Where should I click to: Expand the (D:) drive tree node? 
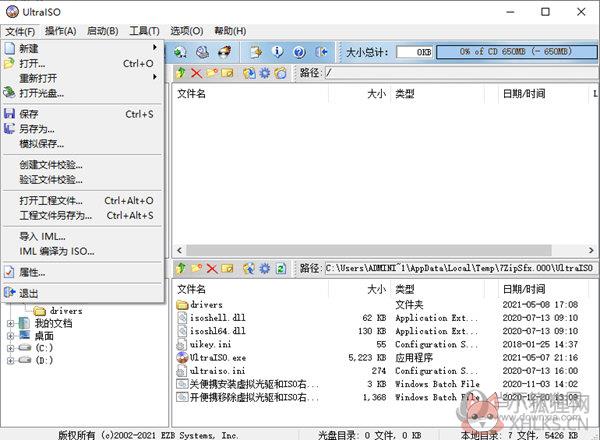pos(10,360)
